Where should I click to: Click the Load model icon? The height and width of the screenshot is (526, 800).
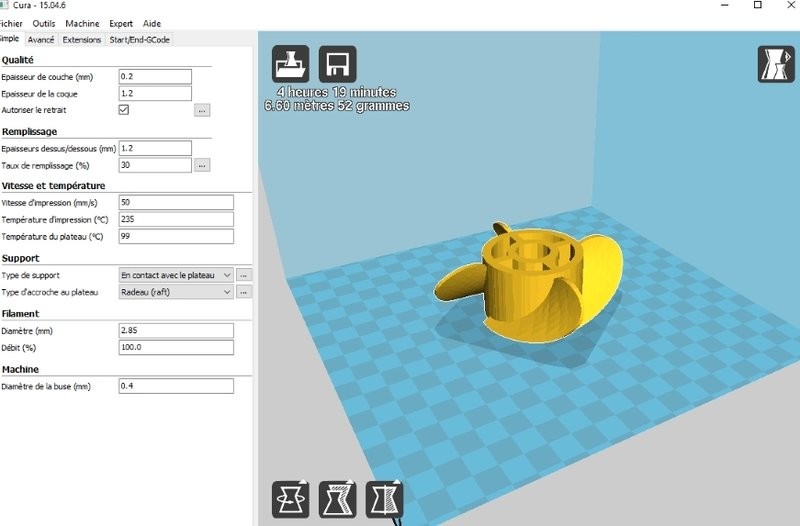pos(291,64)
